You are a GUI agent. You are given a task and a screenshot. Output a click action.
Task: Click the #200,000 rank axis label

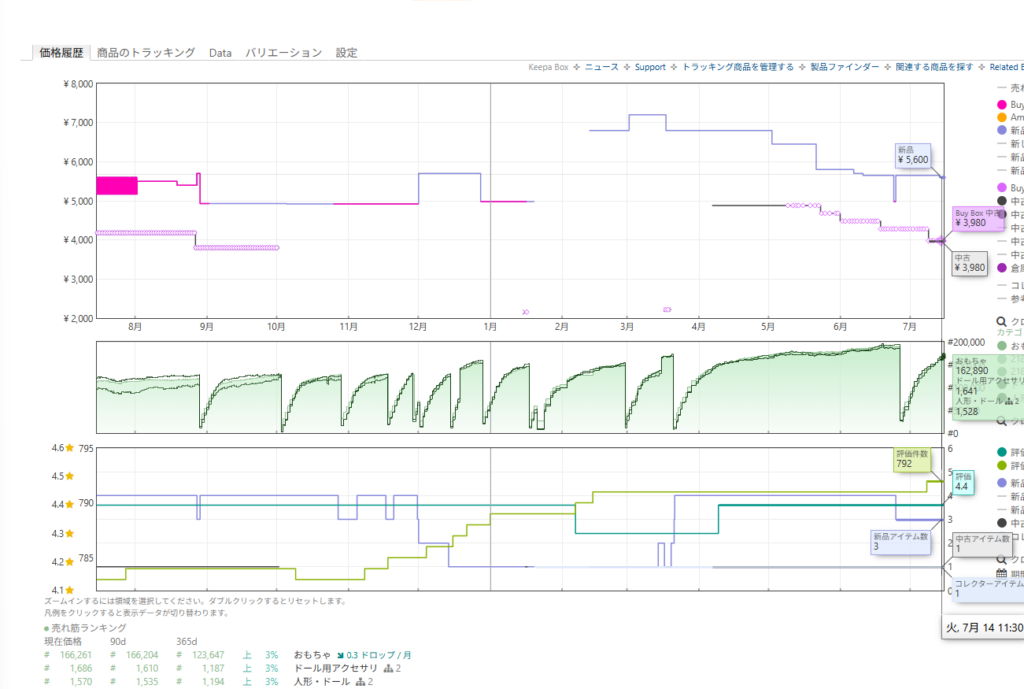966,342
